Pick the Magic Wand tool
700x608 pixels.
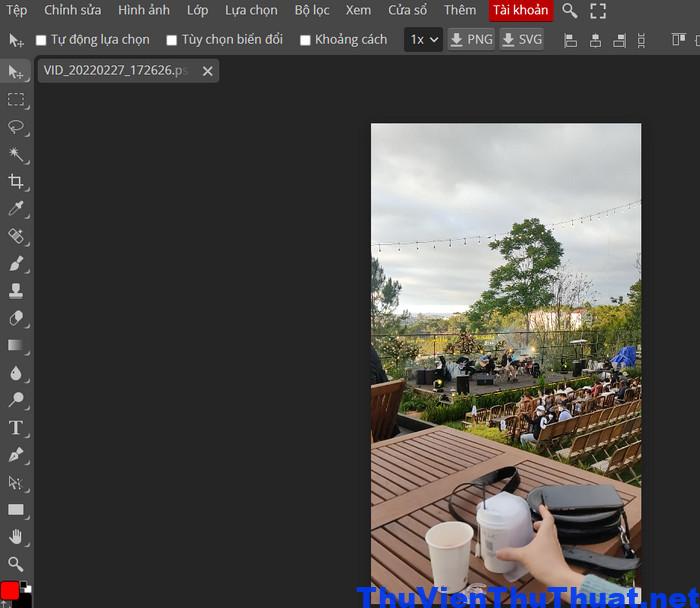coord(16,154)
